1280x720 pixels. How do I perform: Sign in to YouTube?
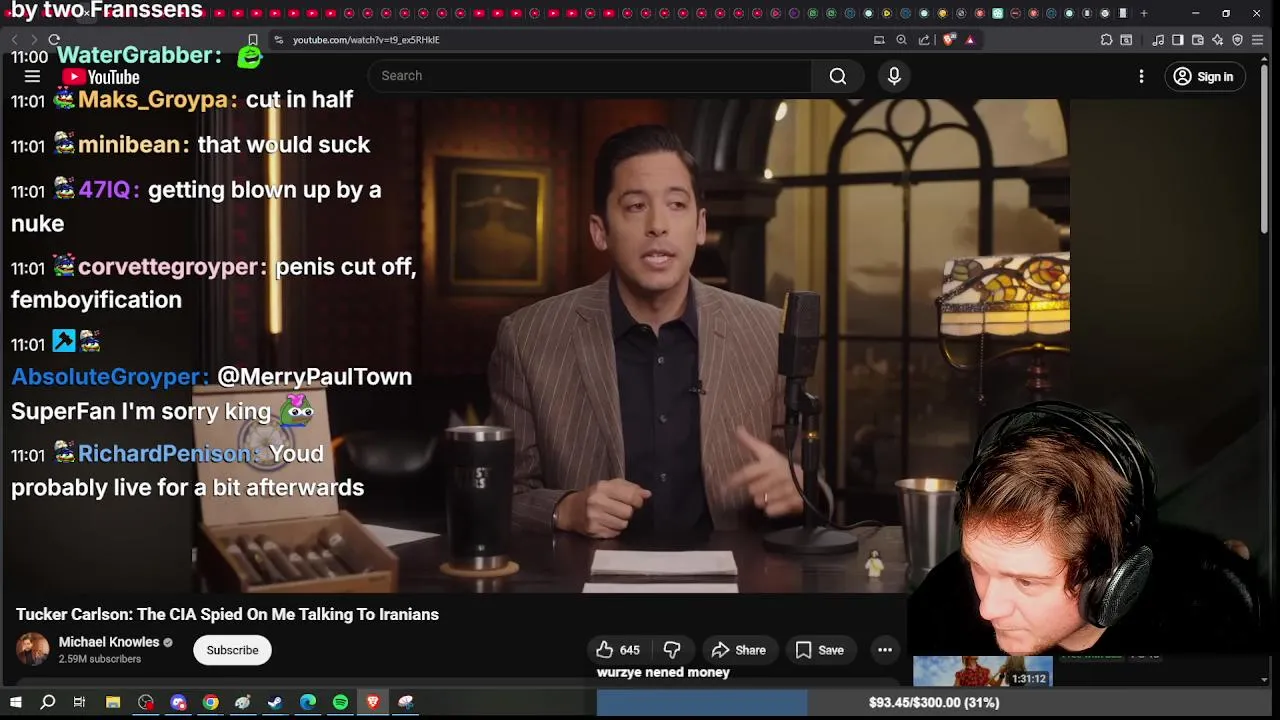pyautogui.click(x=1204, y=76)
